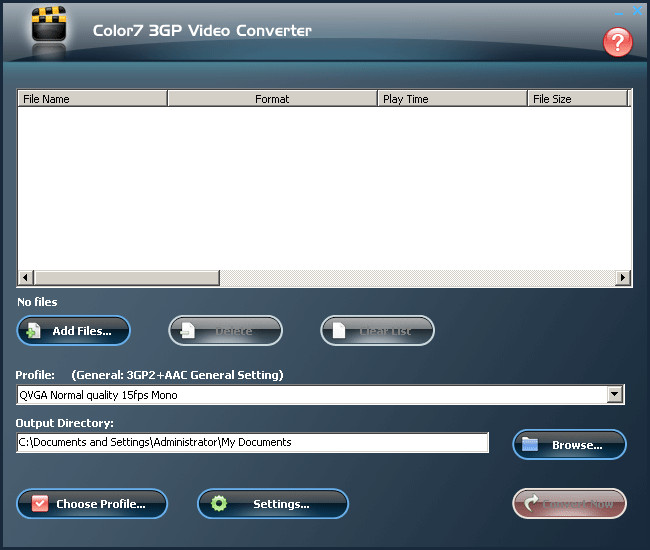Start conversion with Convert Now
Image resolution: width=650 pixels, height=550 pixels.
pyautogui.click(x=569, y=504)
